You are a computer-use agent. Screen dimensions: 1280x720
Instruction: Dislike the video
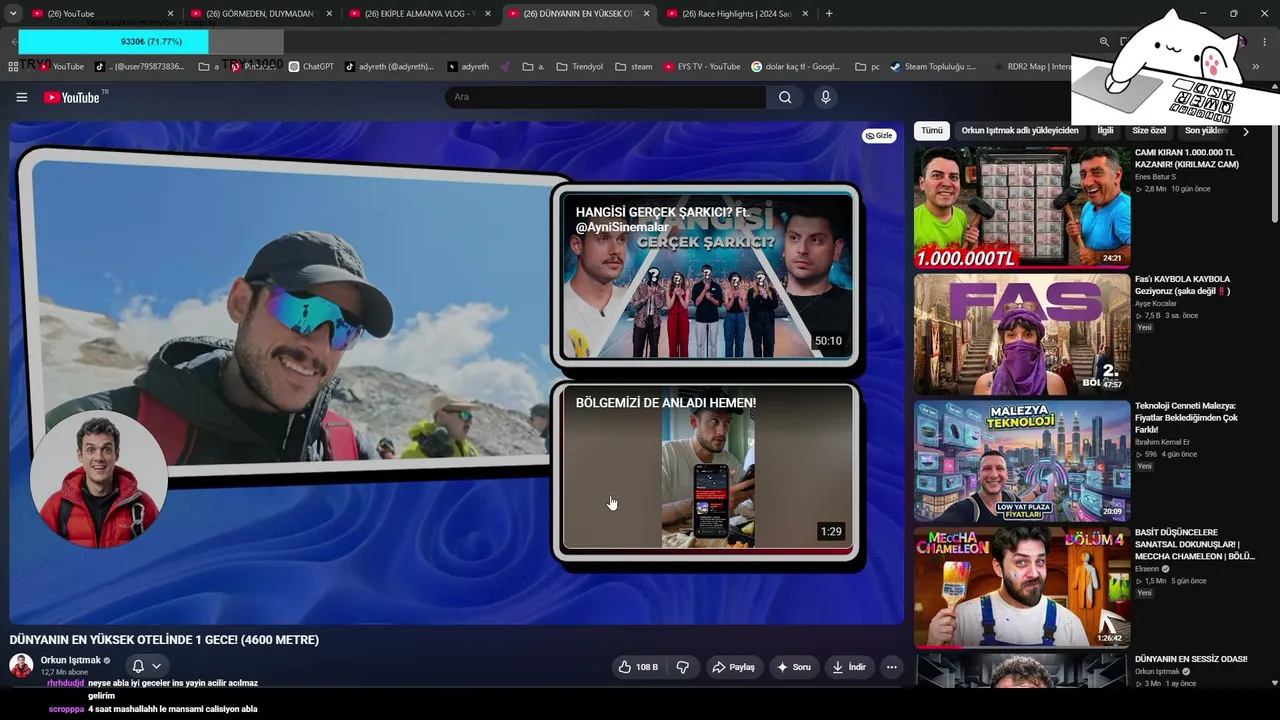(x=683, y=667)
